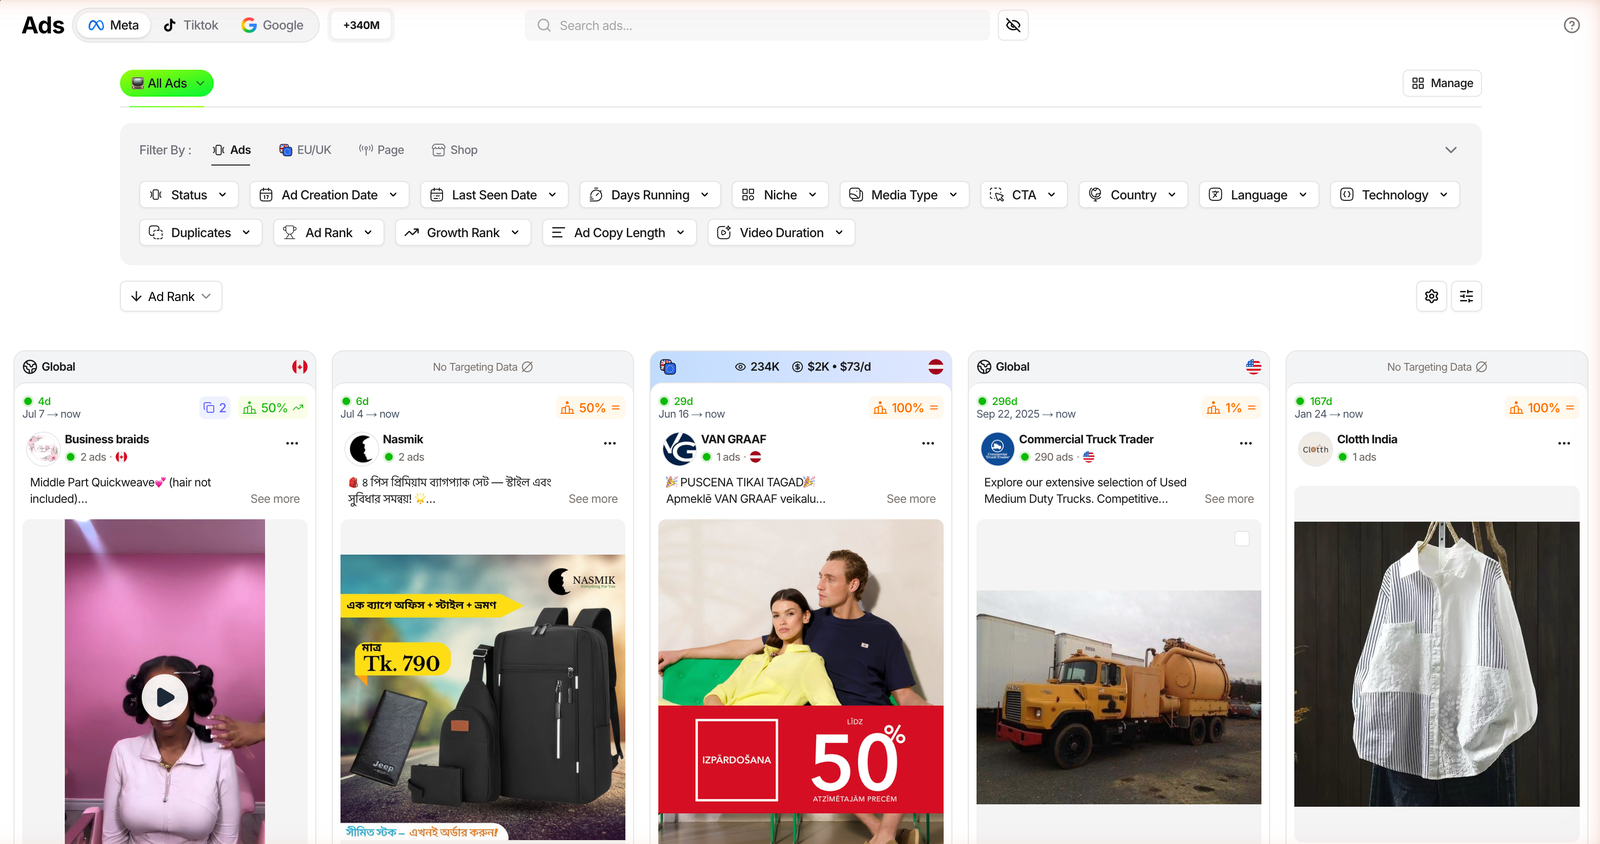The width and height of the screenshot is (1600, 844).
Task: Collapse the filter panel chevron
Action: [x=1451, y=150]
